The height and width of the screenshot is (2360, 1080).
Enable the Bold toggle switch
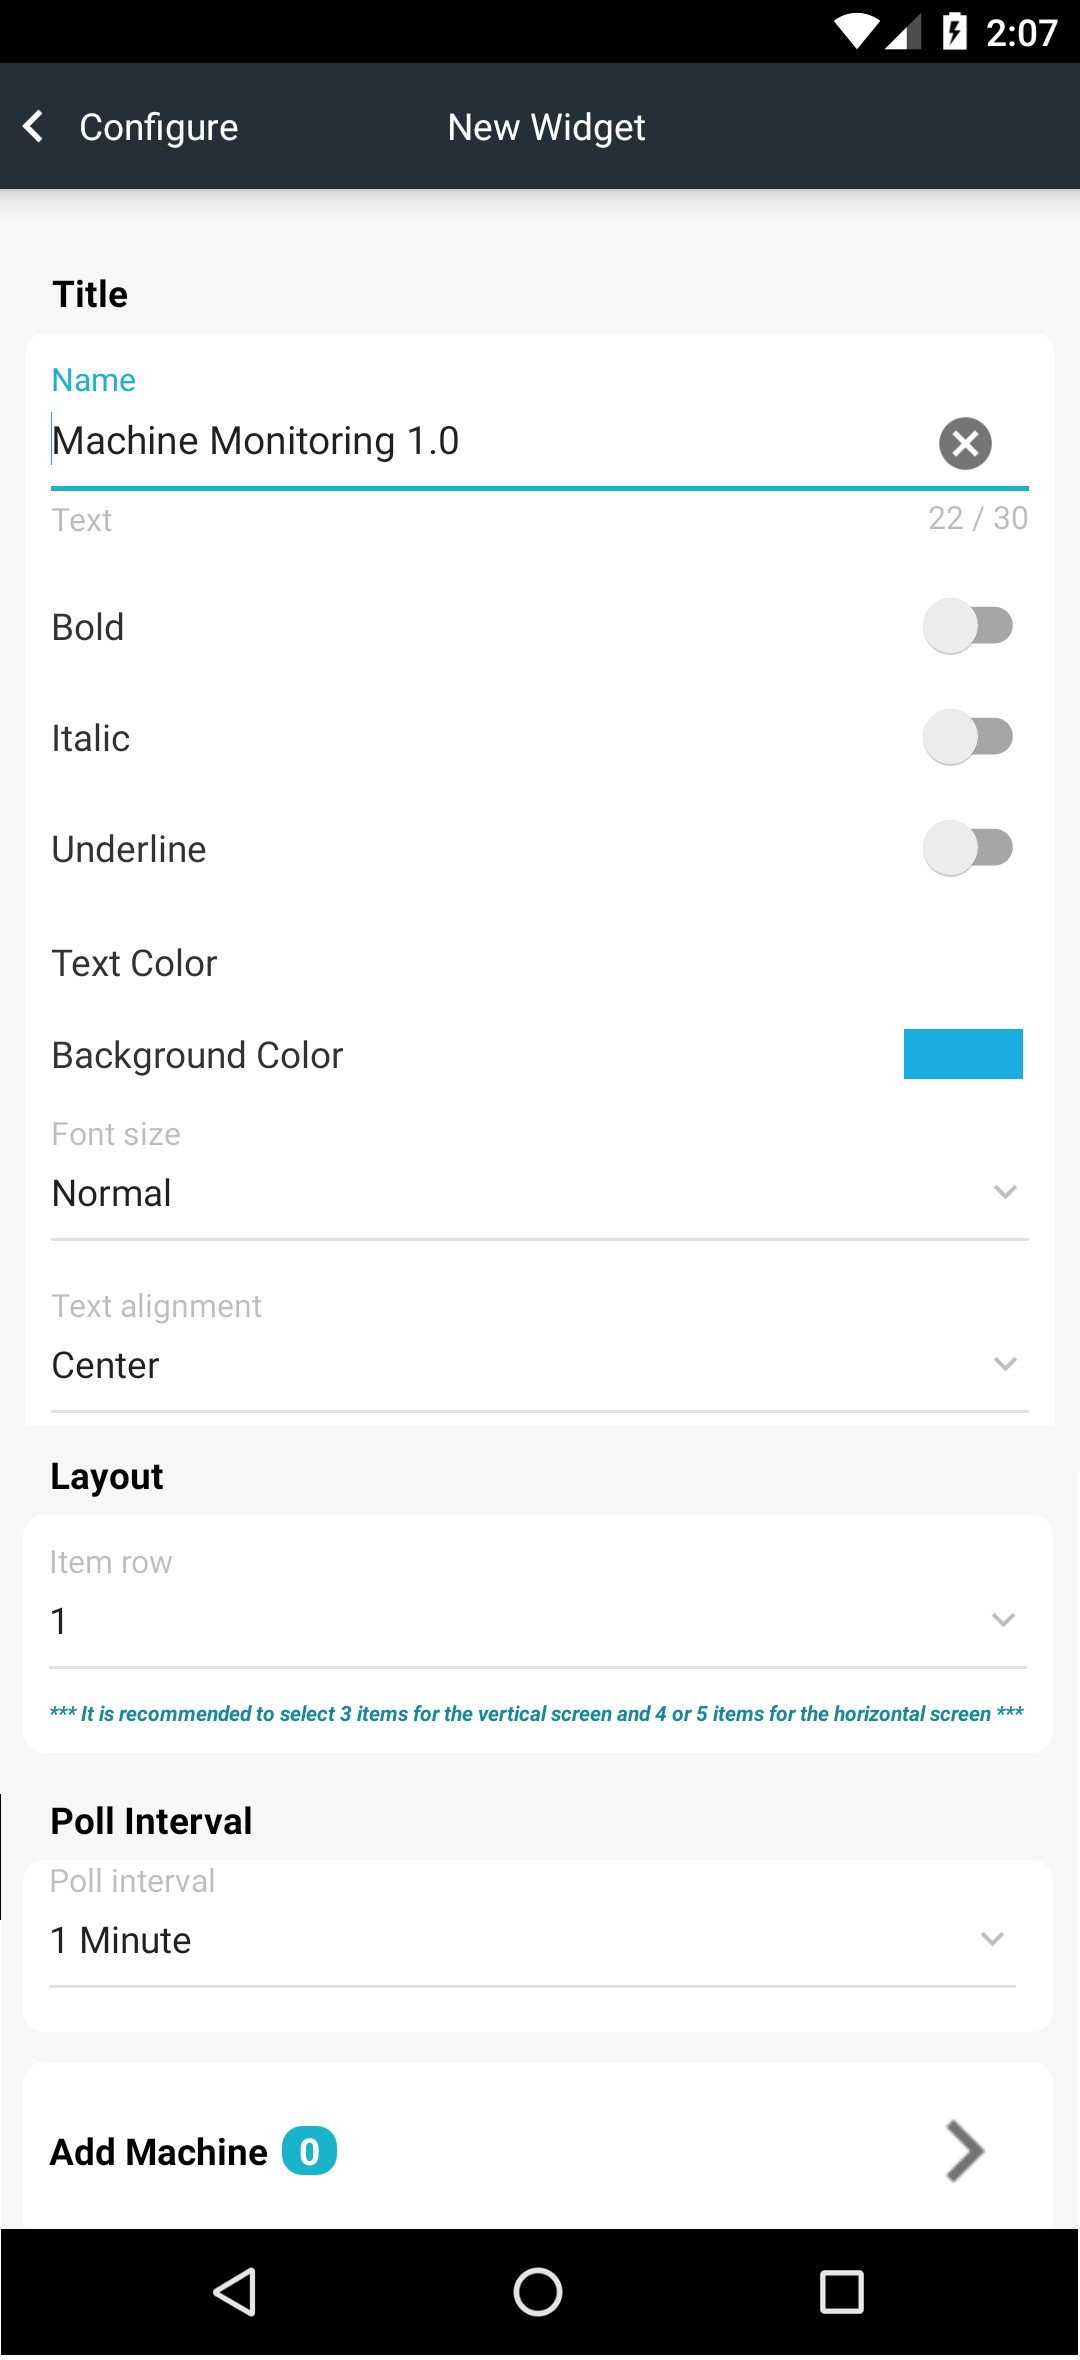coord(967,626)
